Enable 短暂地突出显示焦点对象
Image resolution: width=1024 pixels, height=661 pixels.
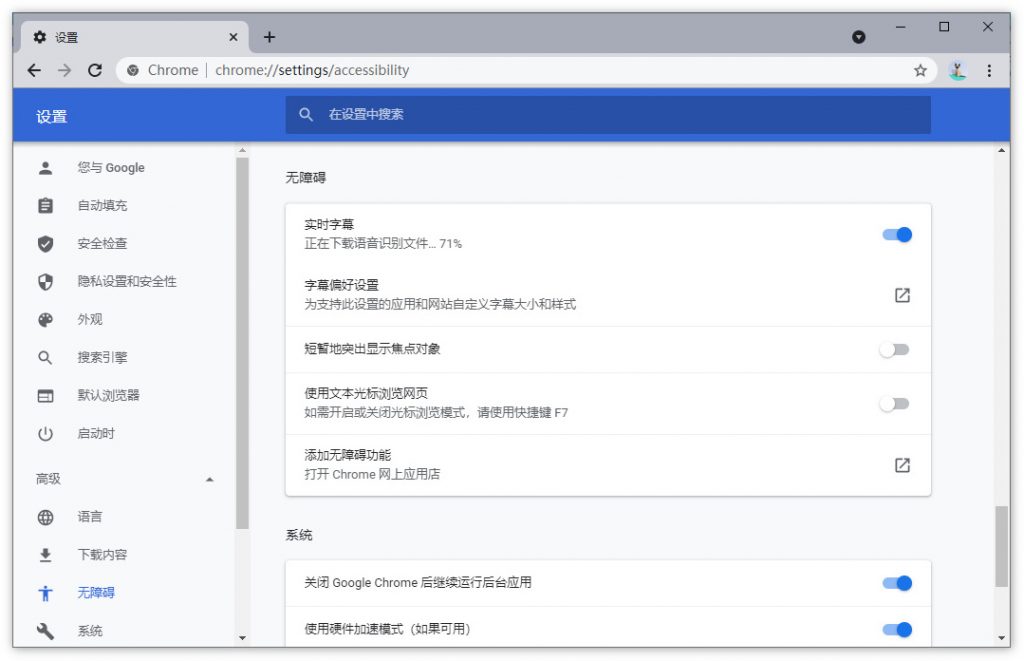click(894, 349)
